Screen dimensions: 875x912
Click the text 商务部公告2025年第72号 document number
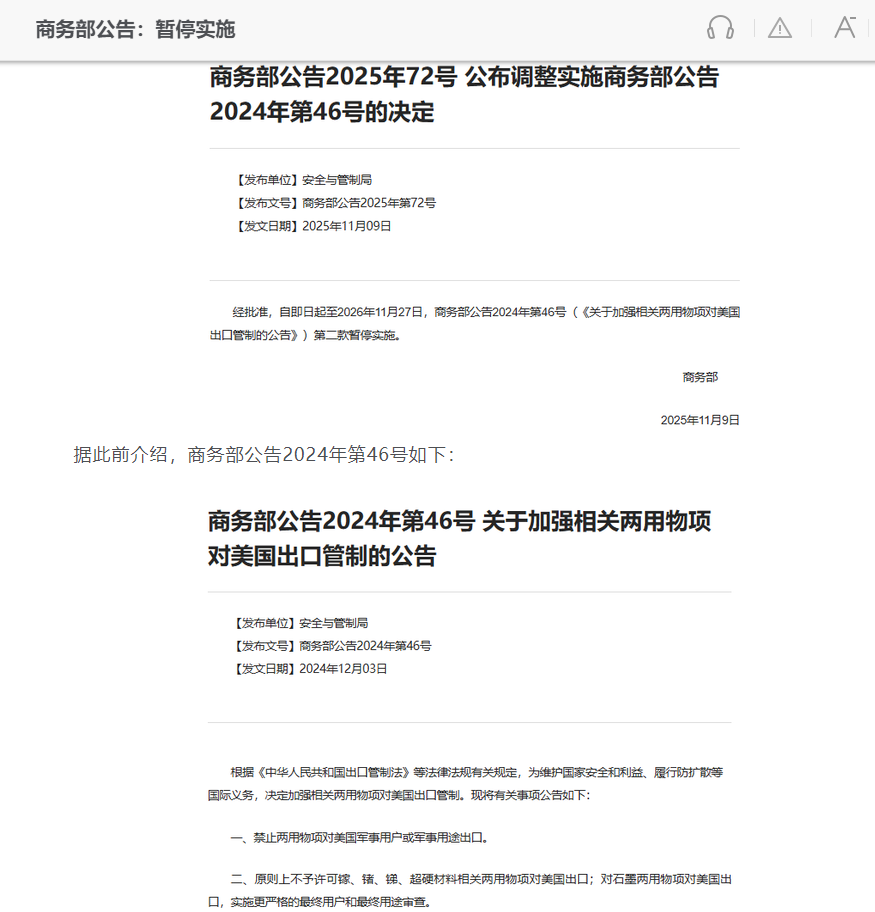pyautogui.click(x=369, y=203)
